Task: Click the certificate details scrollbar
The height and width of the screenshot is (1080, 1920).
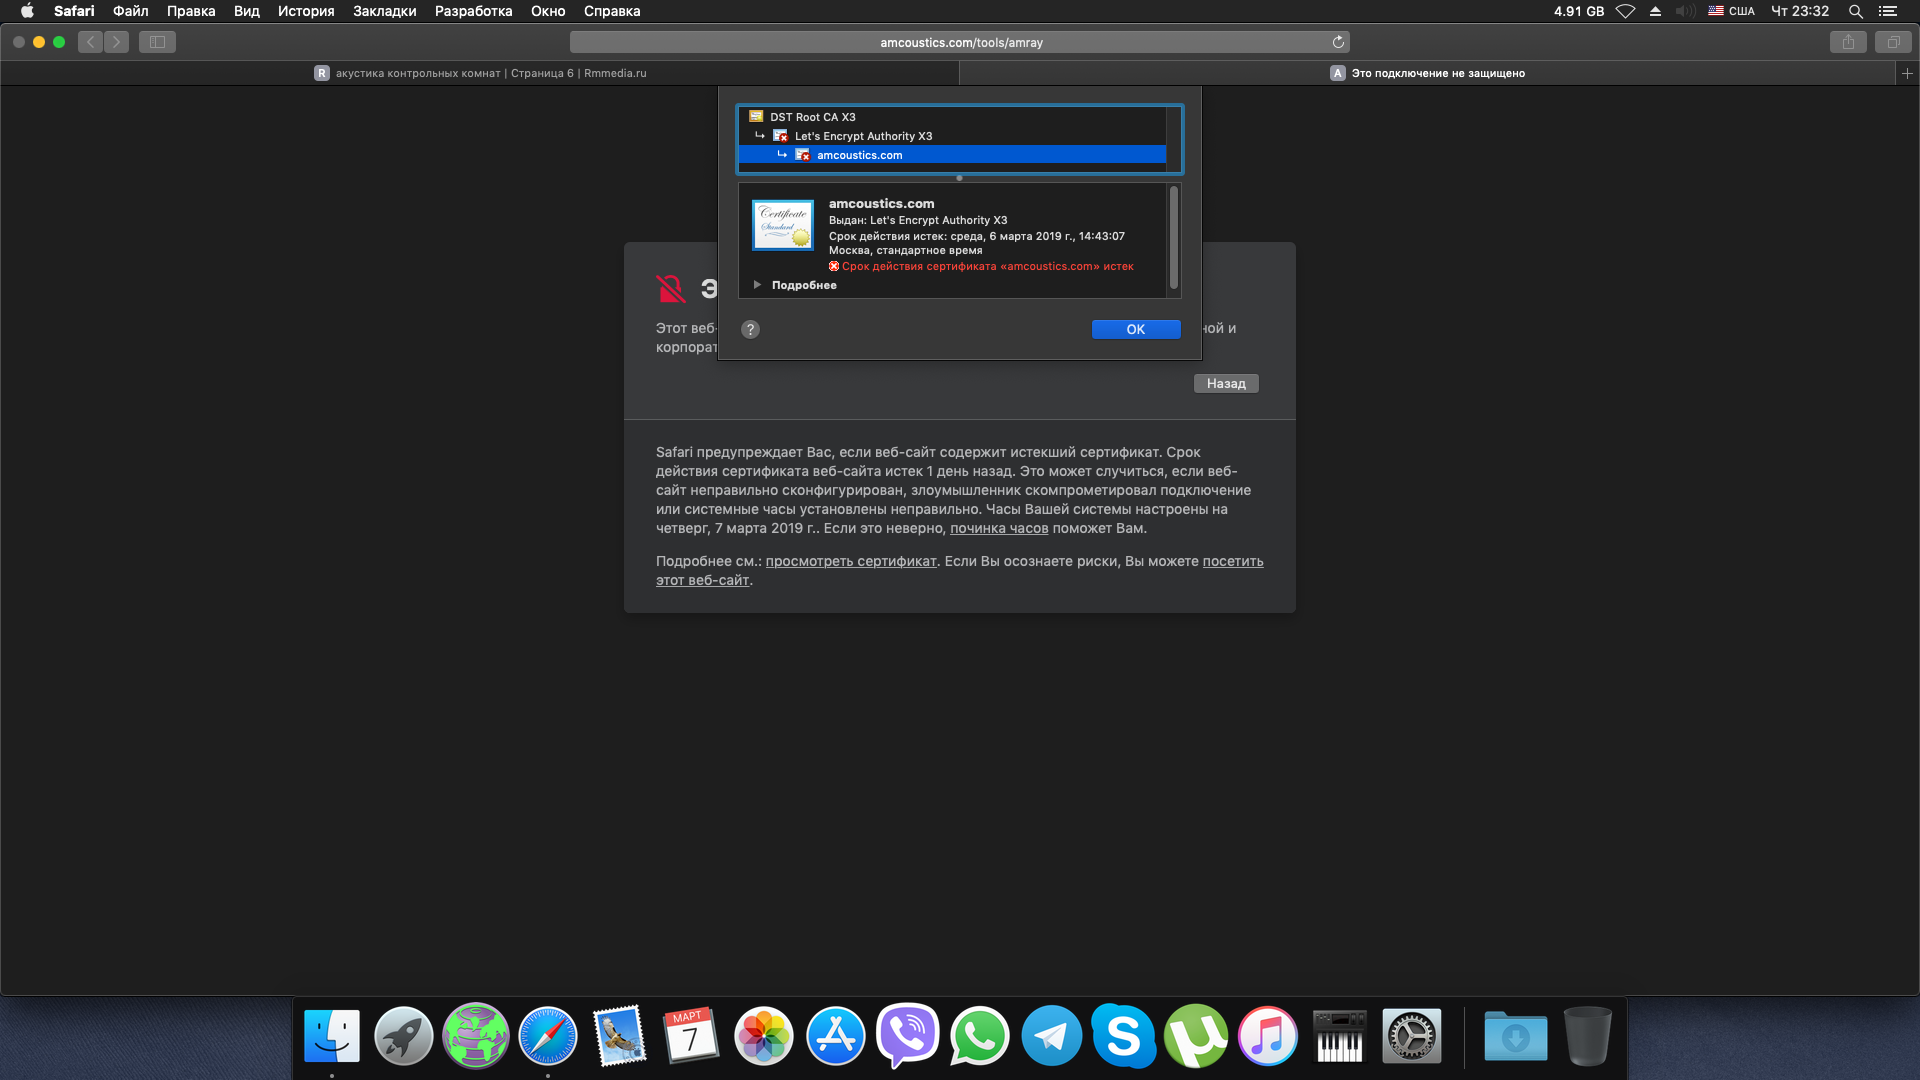Action: tap(1173, 238)
